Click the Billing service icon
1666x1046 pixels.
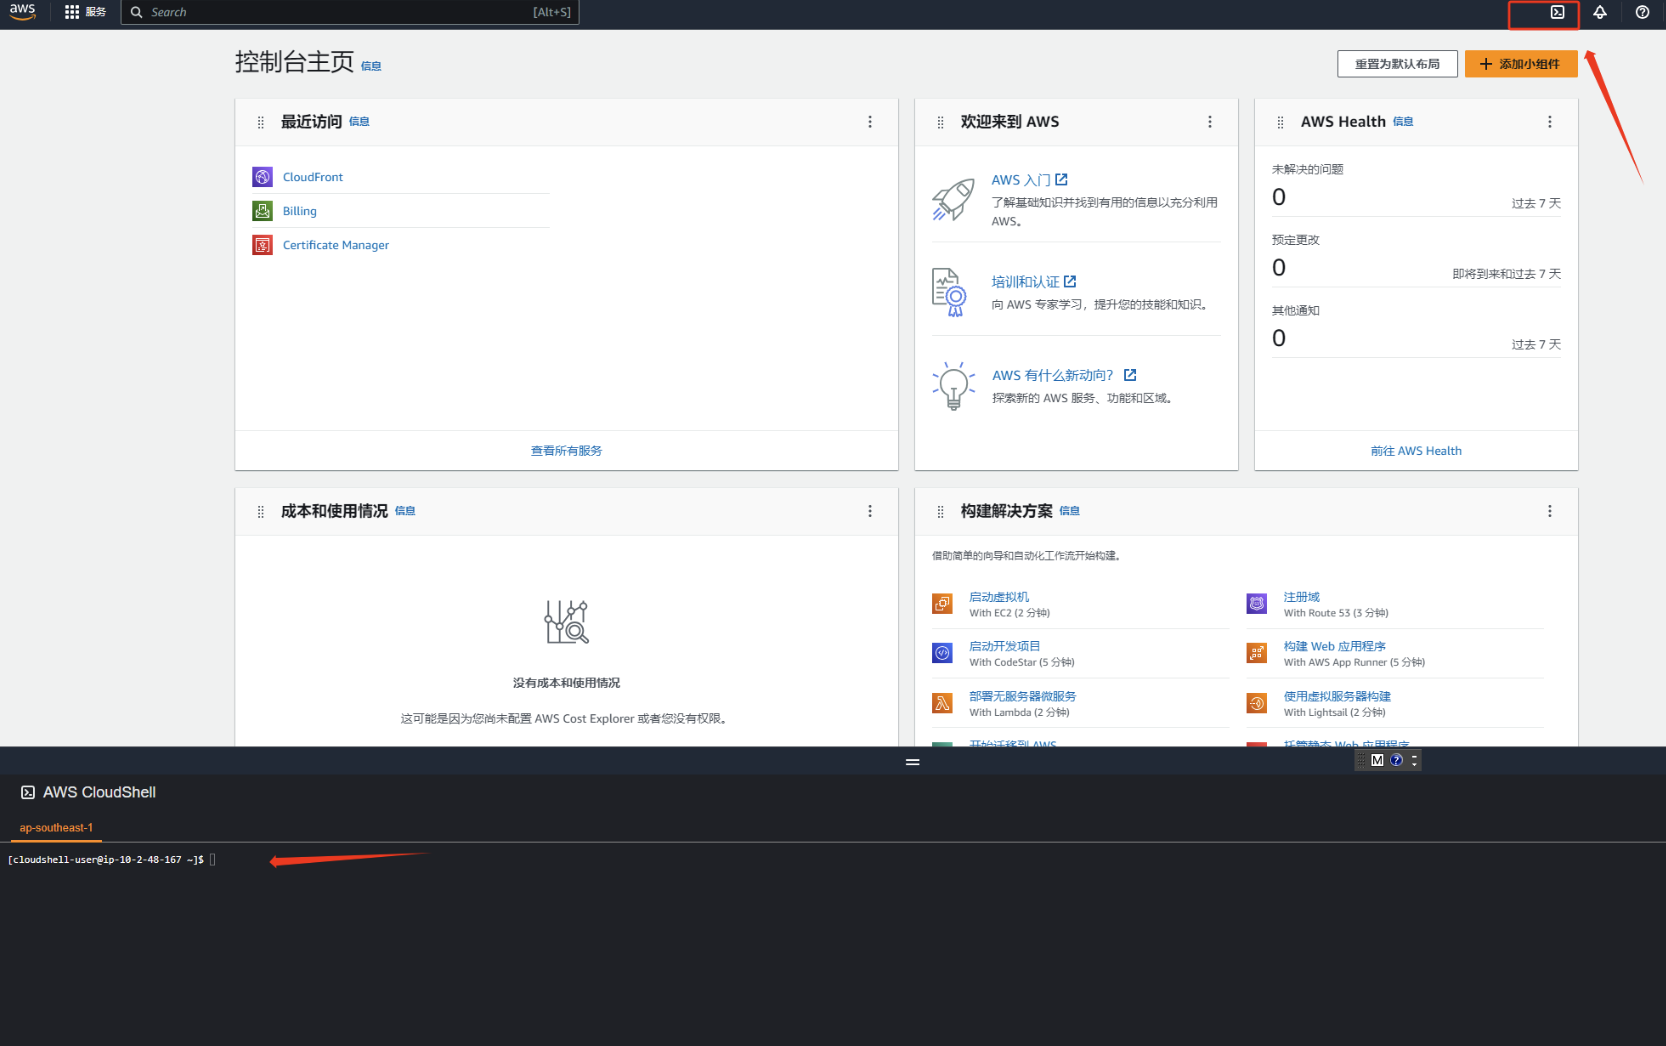pyautogui.click(x=262, y=211)
